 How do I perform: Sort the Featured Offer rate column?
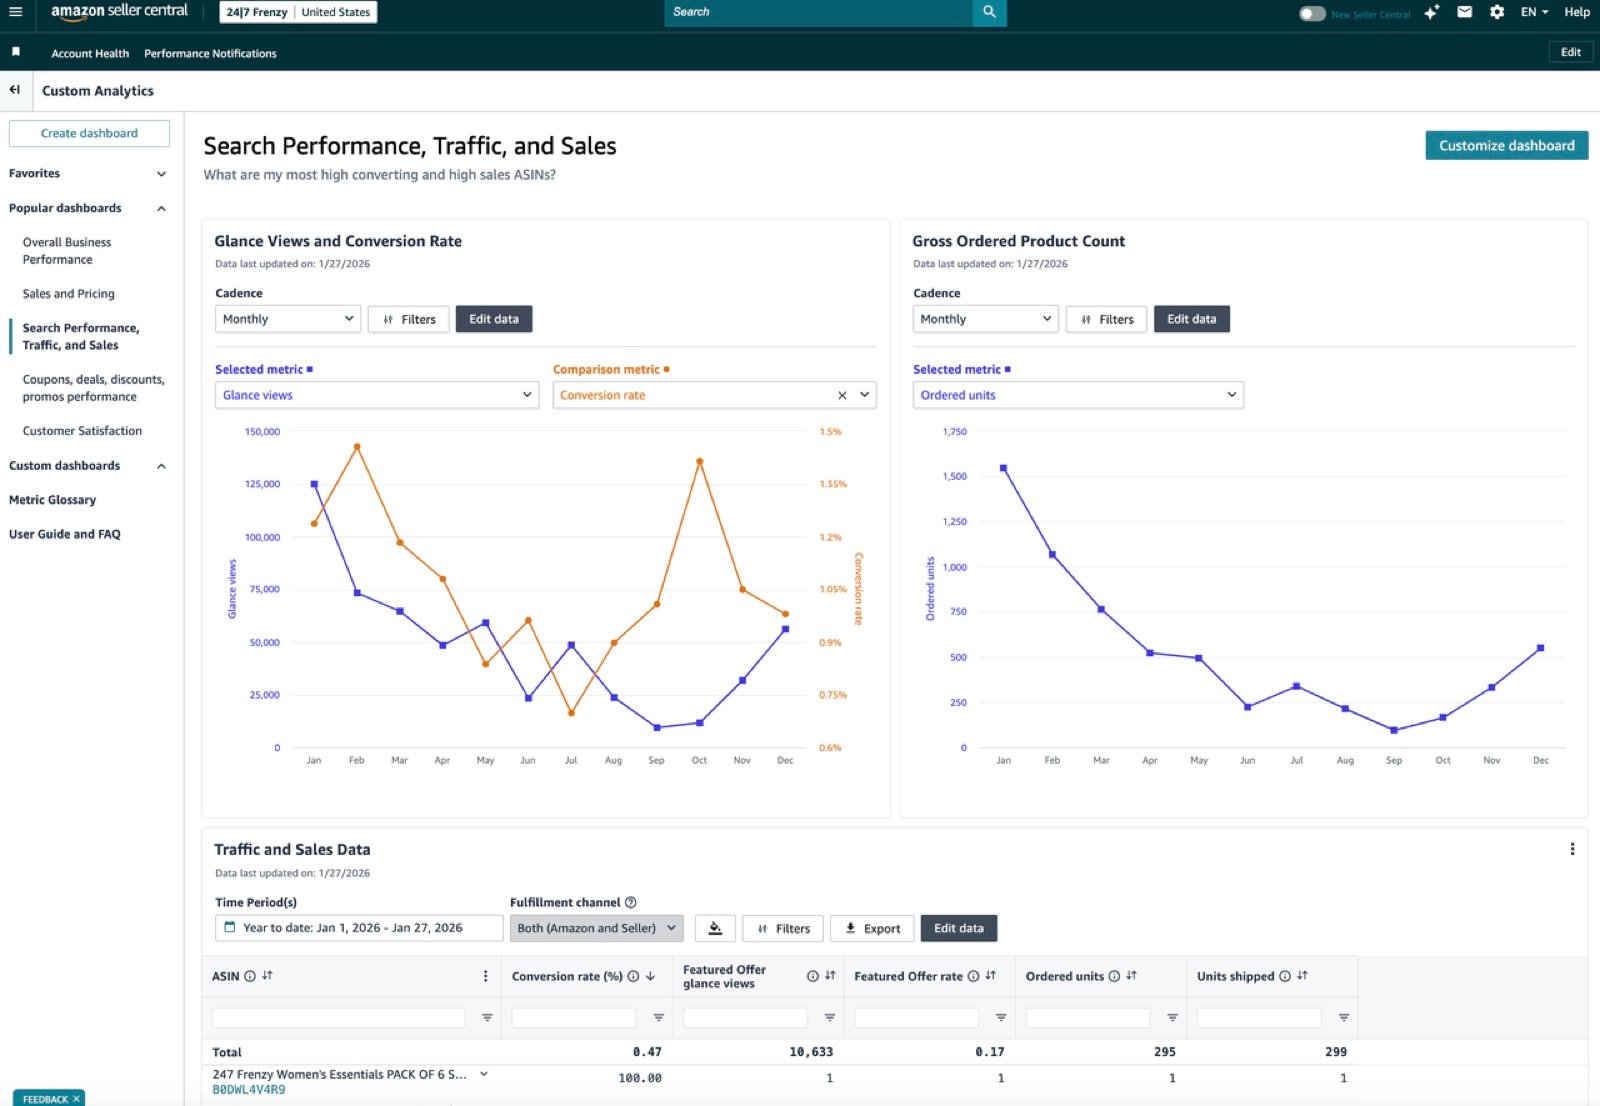[990, 976]
